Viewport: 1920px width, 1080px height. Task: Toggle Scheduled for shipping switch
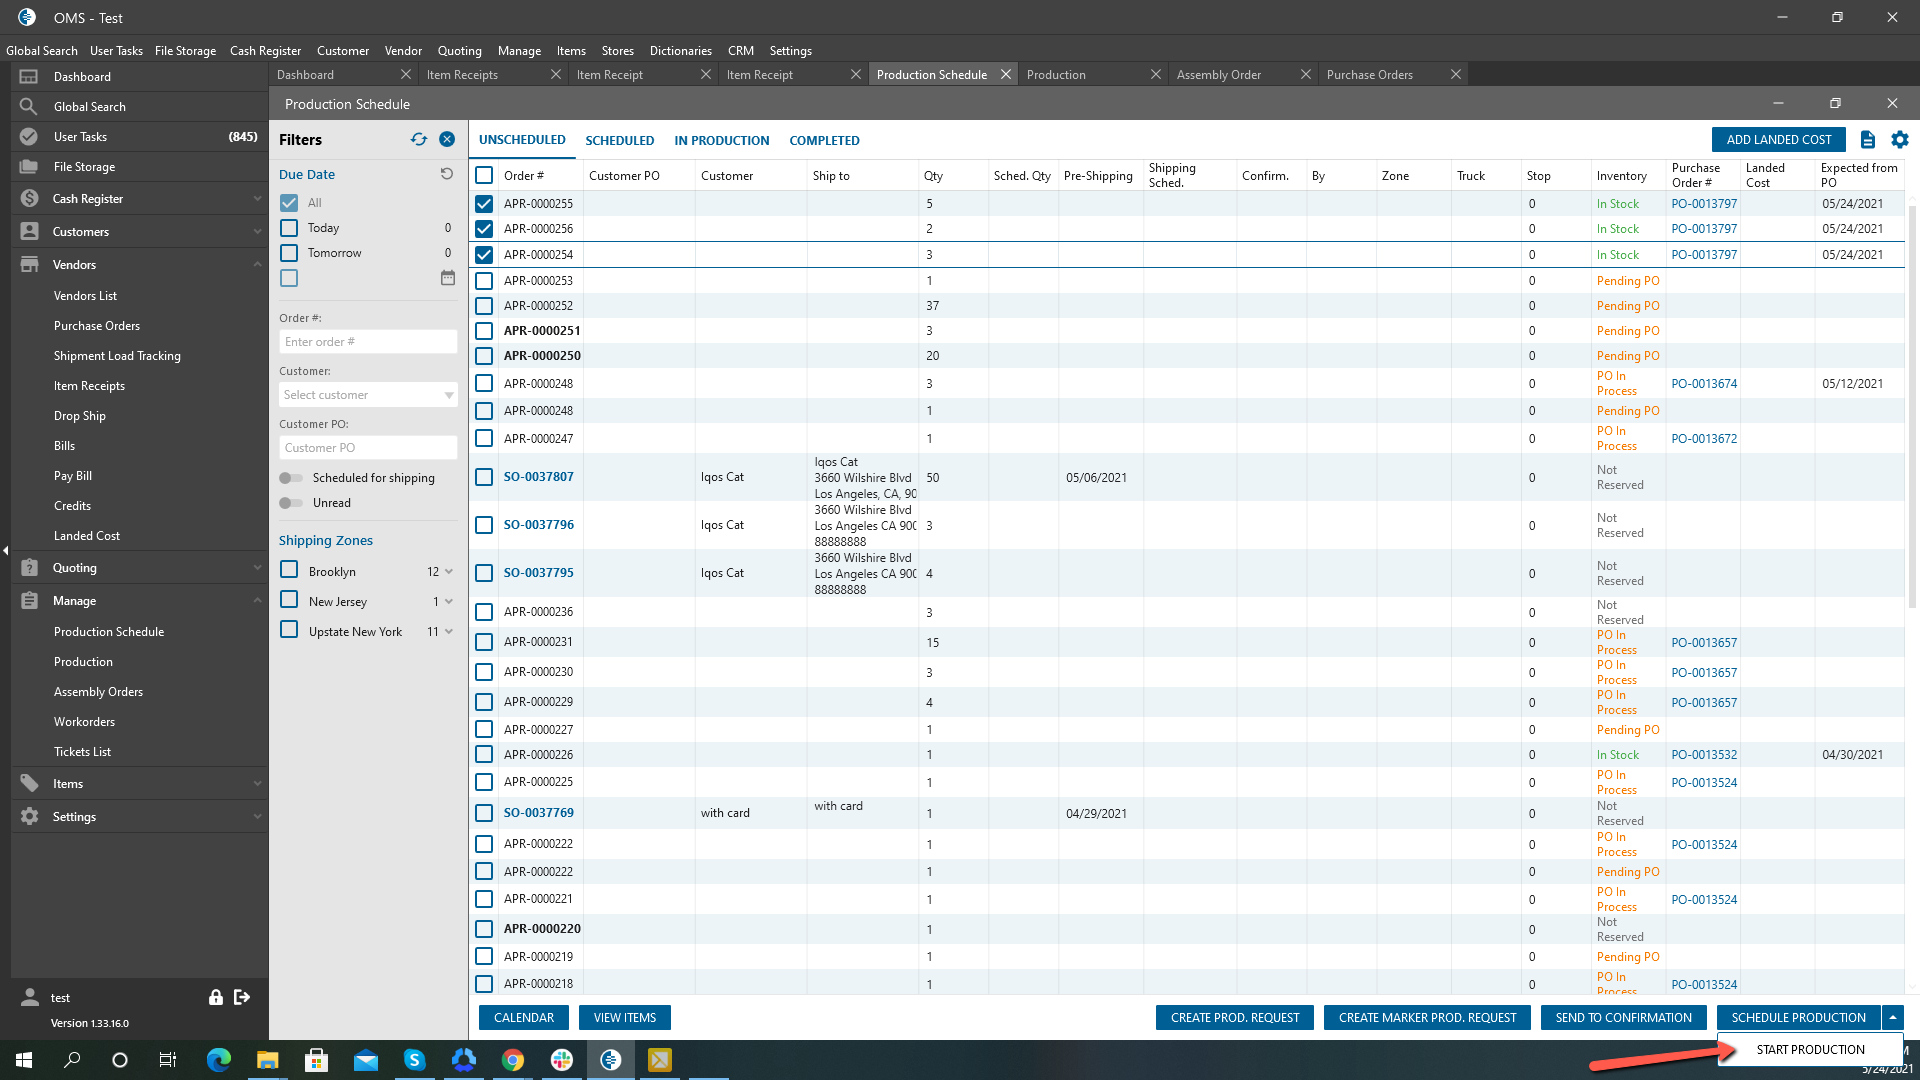pyautogui.click(x=291, y=478)
